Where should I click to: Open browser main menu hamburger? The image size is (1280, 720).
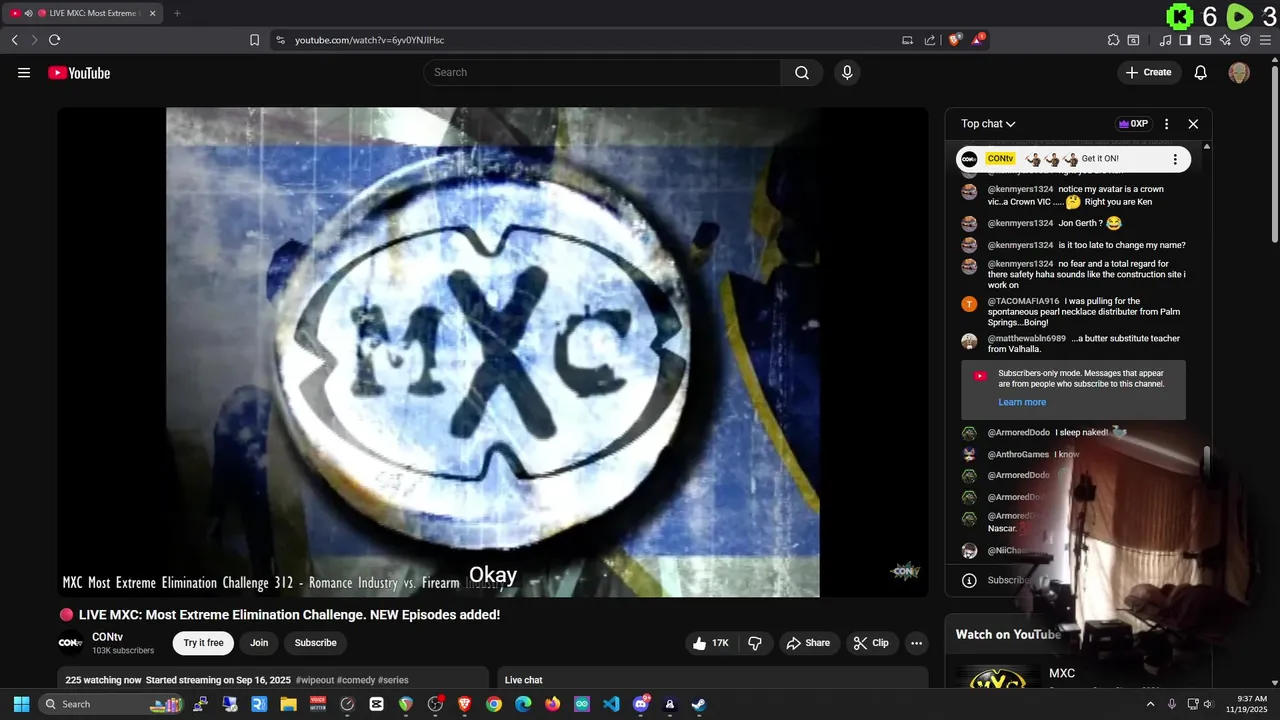pos(1266,40)
